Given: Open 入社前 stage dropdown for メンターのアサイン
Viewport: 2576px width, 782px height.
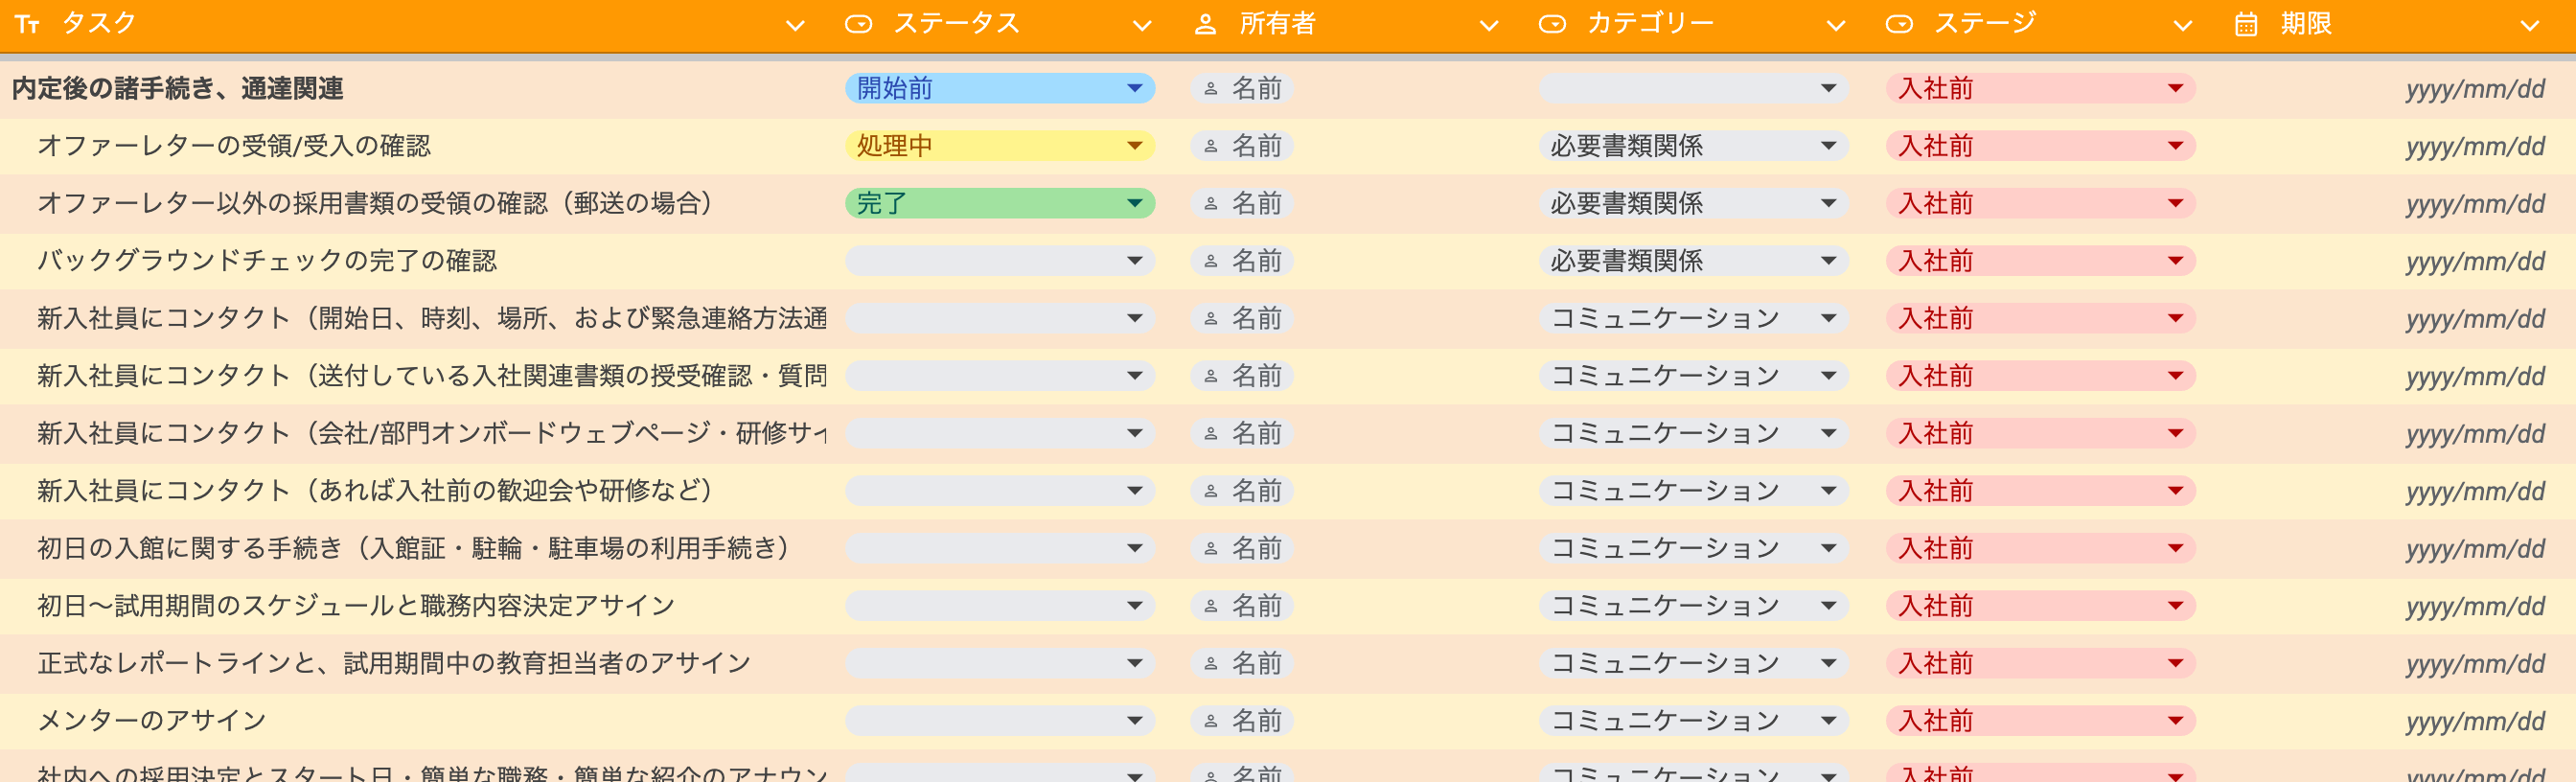Looking at the screenshot, I should tap(2039, 721).
